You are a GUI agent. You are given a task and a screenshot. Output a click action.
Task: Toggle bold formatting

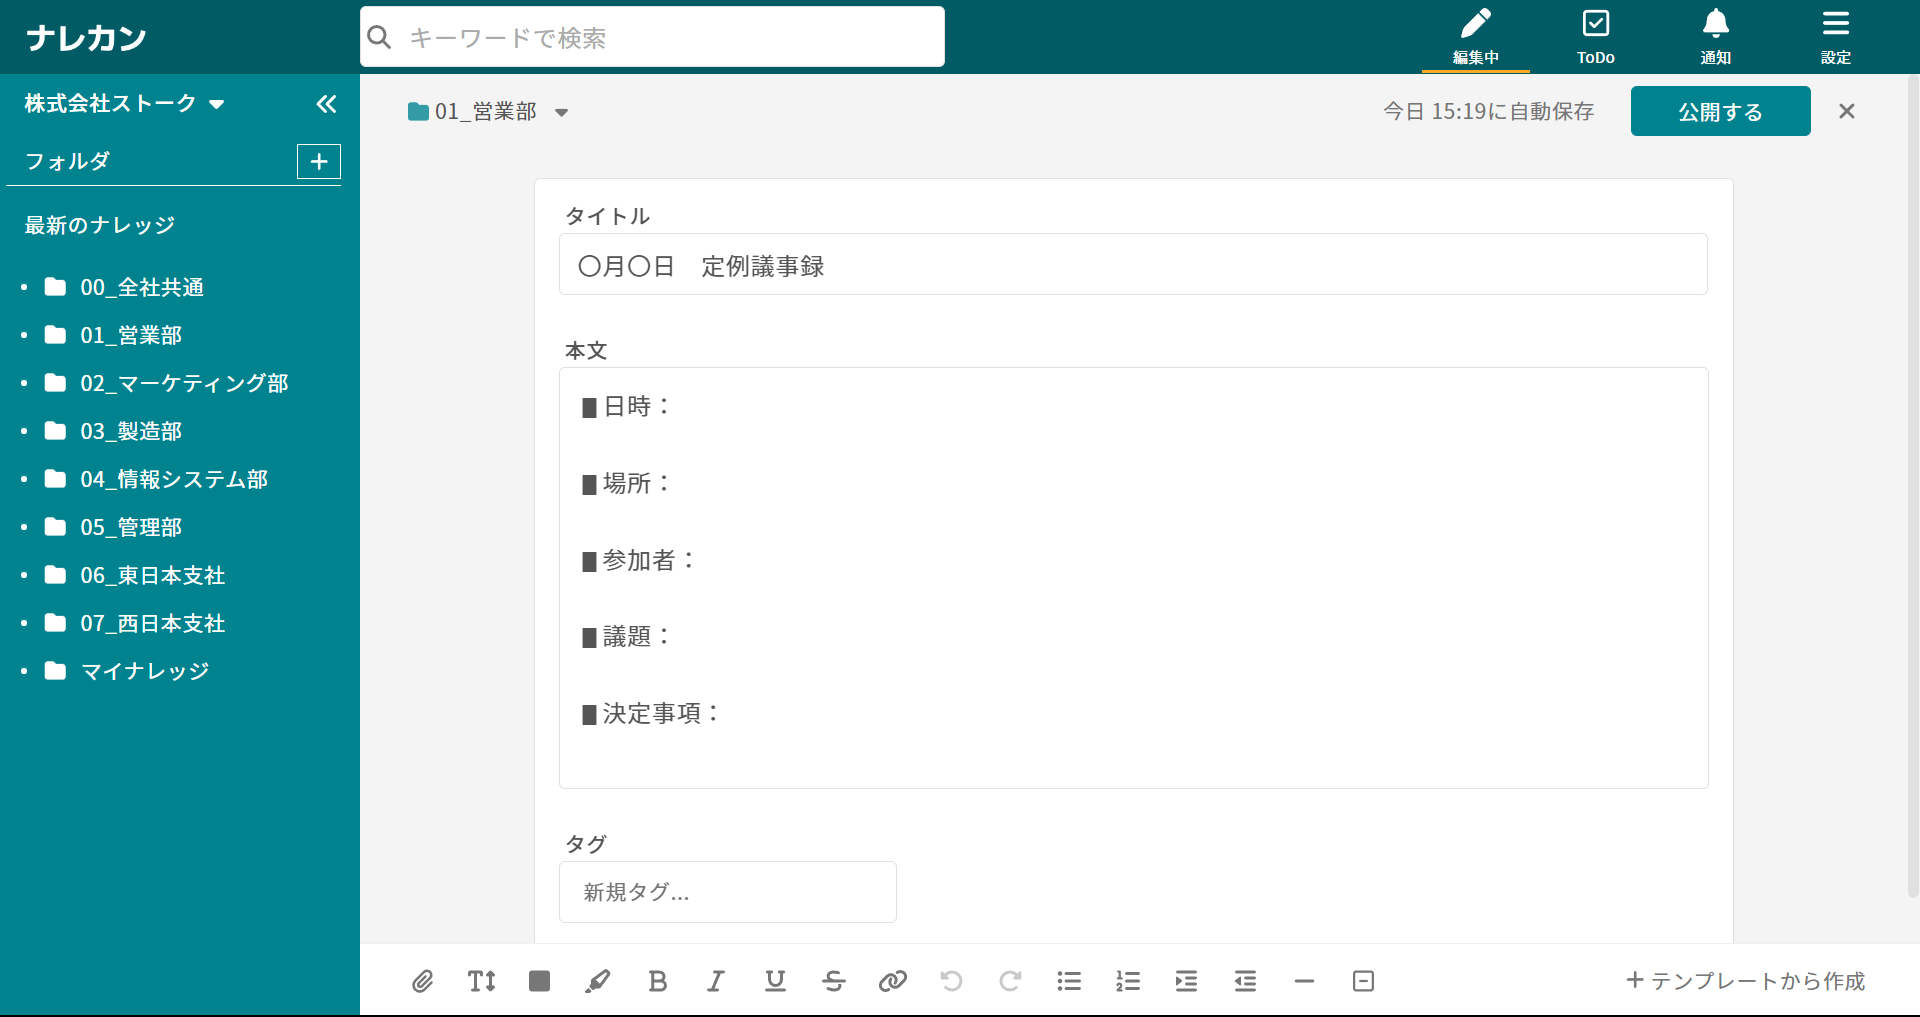coord(657,981)
